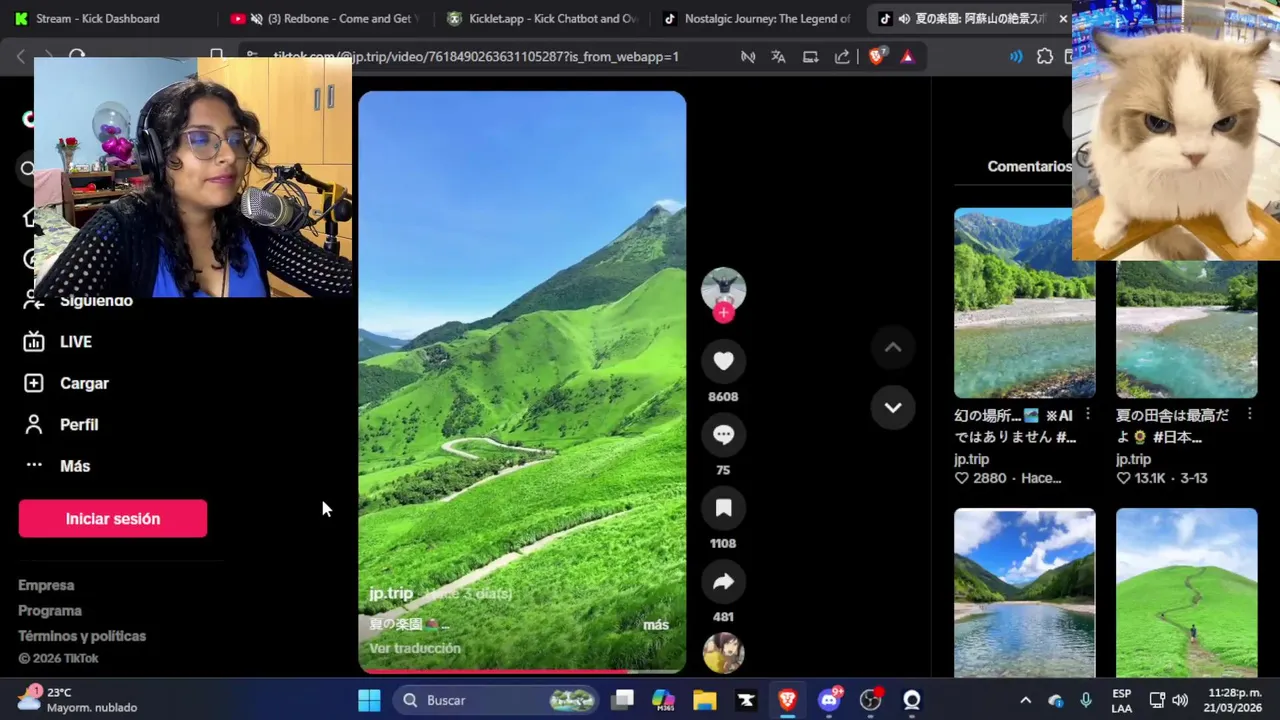Go to next video with down arrow
This screenshot has width=1280, height=720.
[x=893, y=408]
